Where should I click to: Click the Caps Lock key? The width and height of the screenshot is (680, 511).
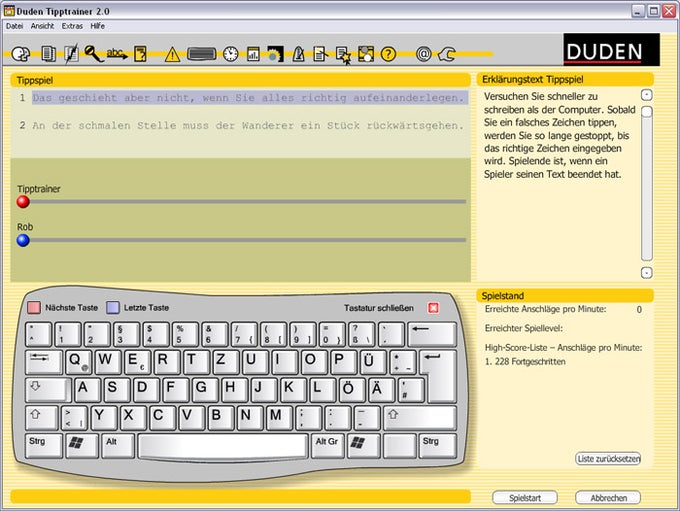tap(48, 389)
